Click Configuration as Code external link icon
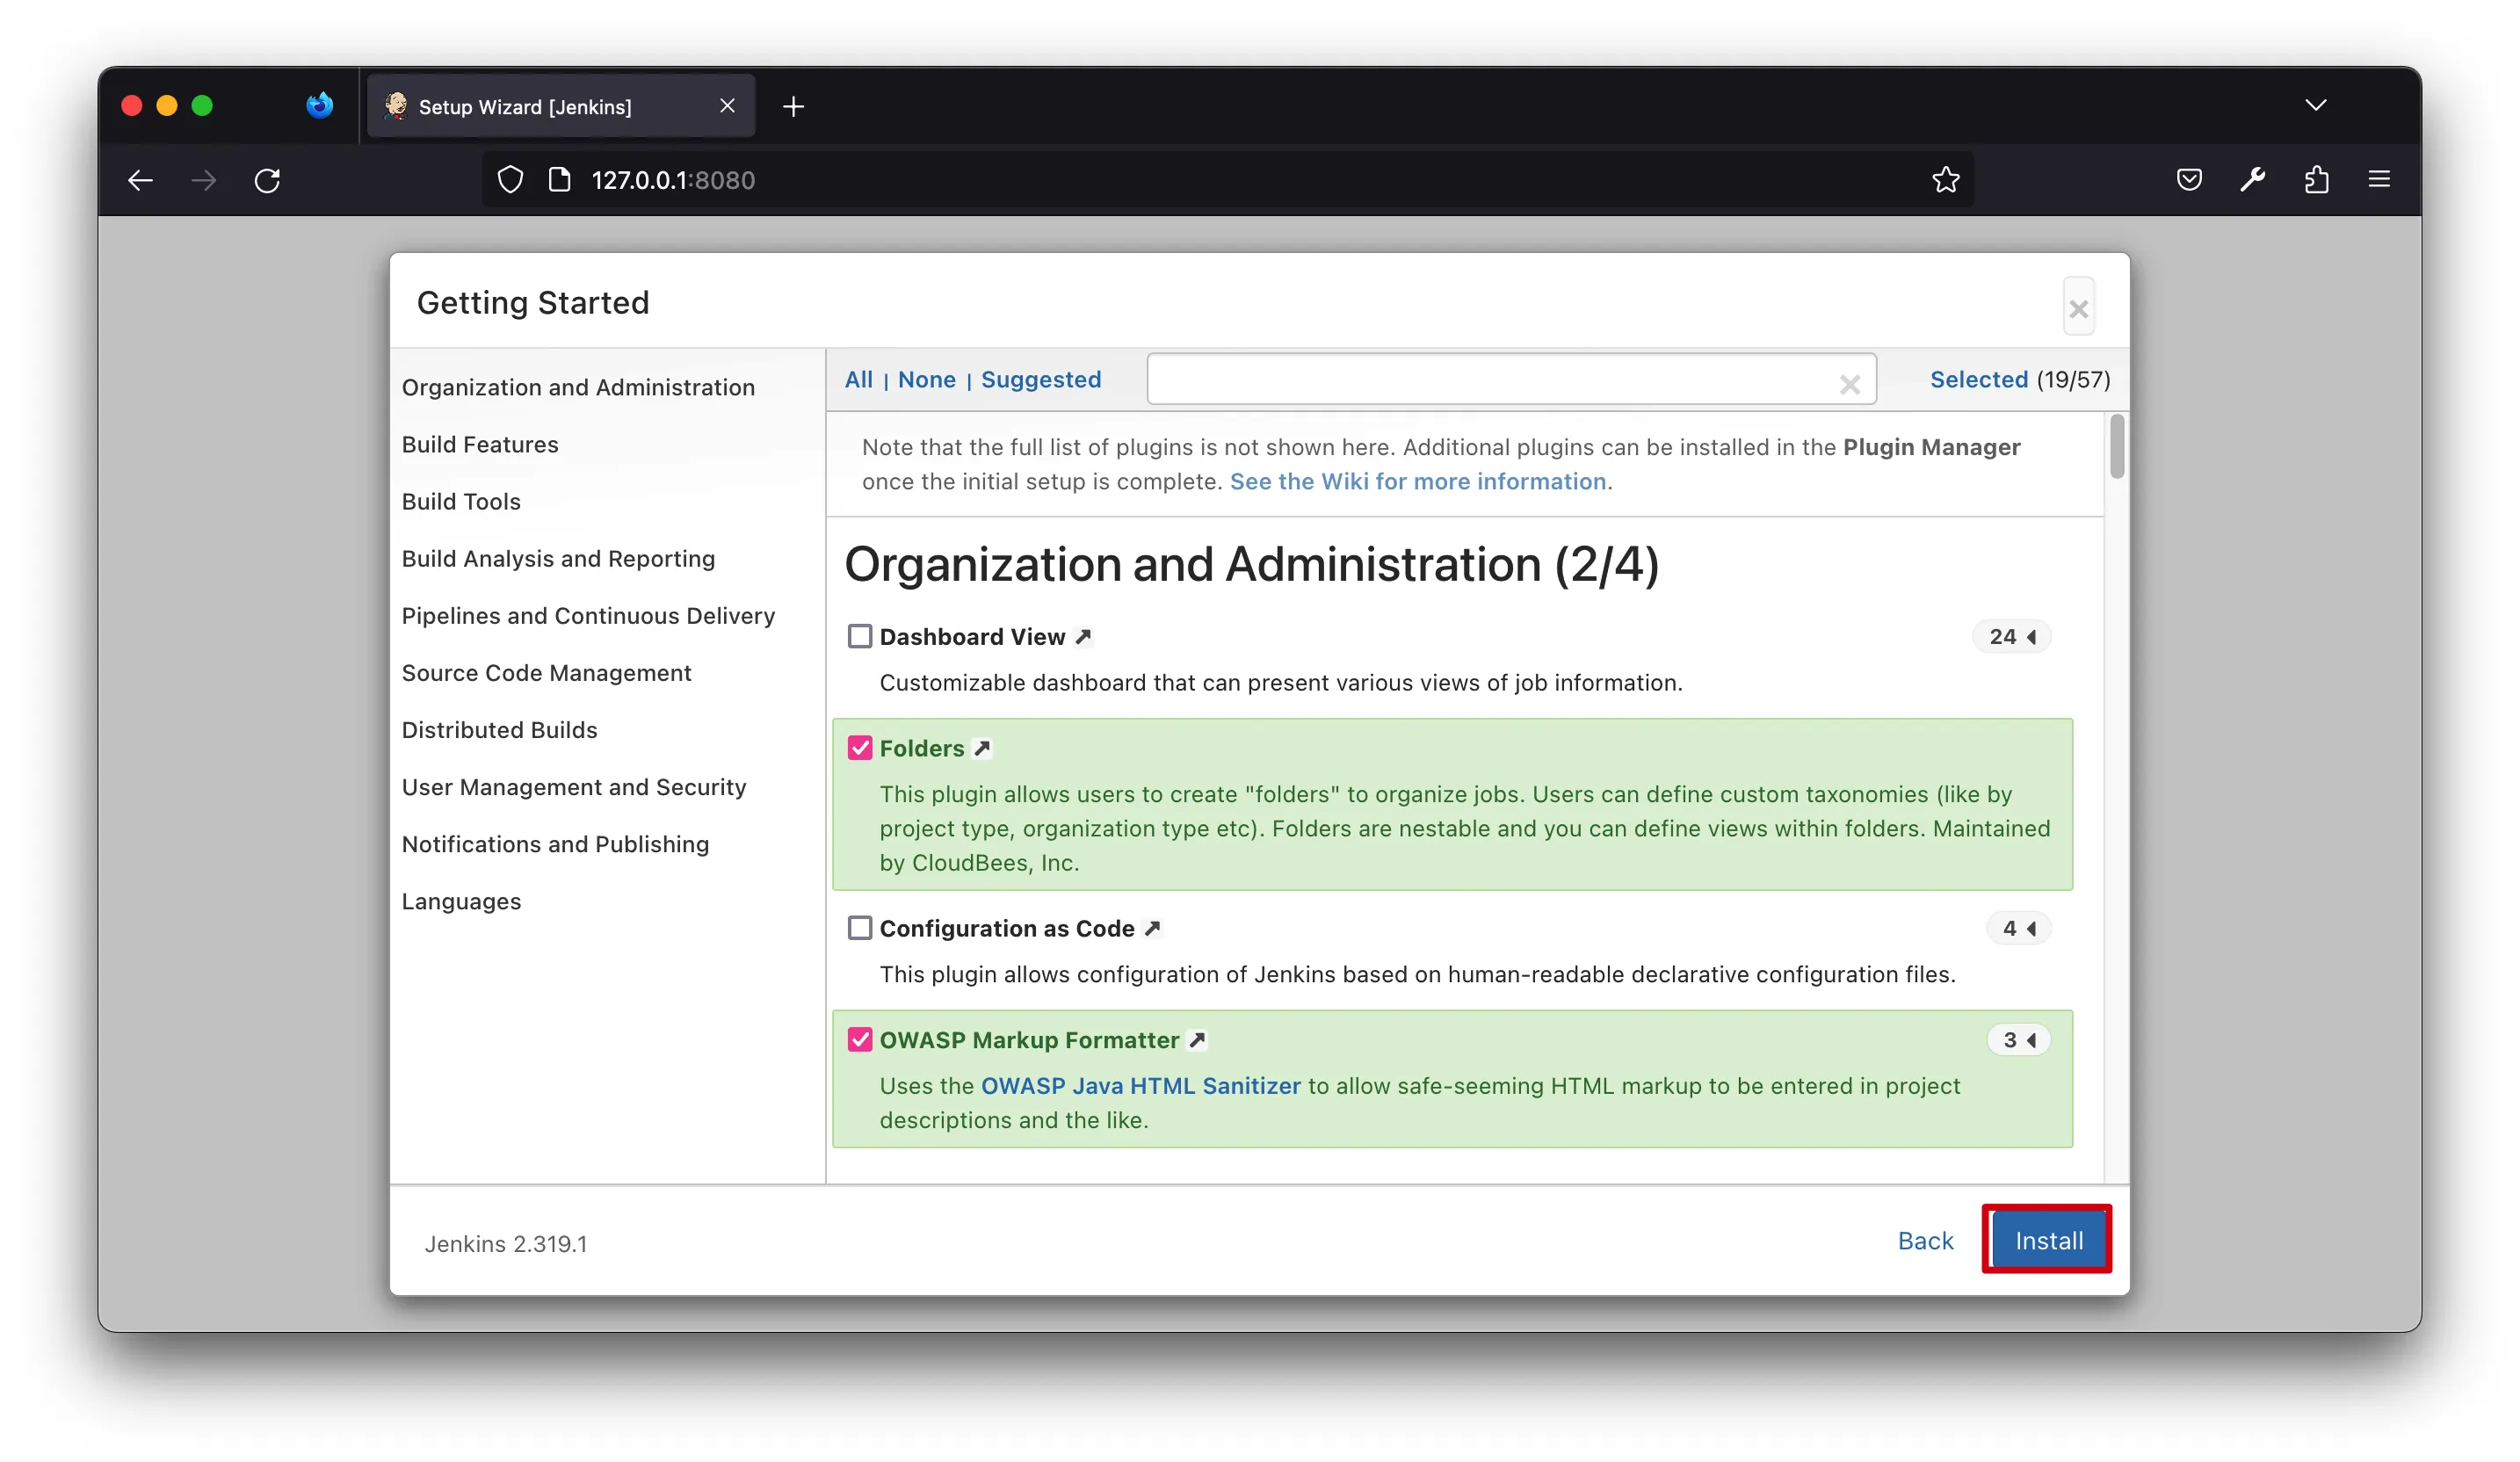This screenshot has height=1462, width=2520. tap(1152, 929)
